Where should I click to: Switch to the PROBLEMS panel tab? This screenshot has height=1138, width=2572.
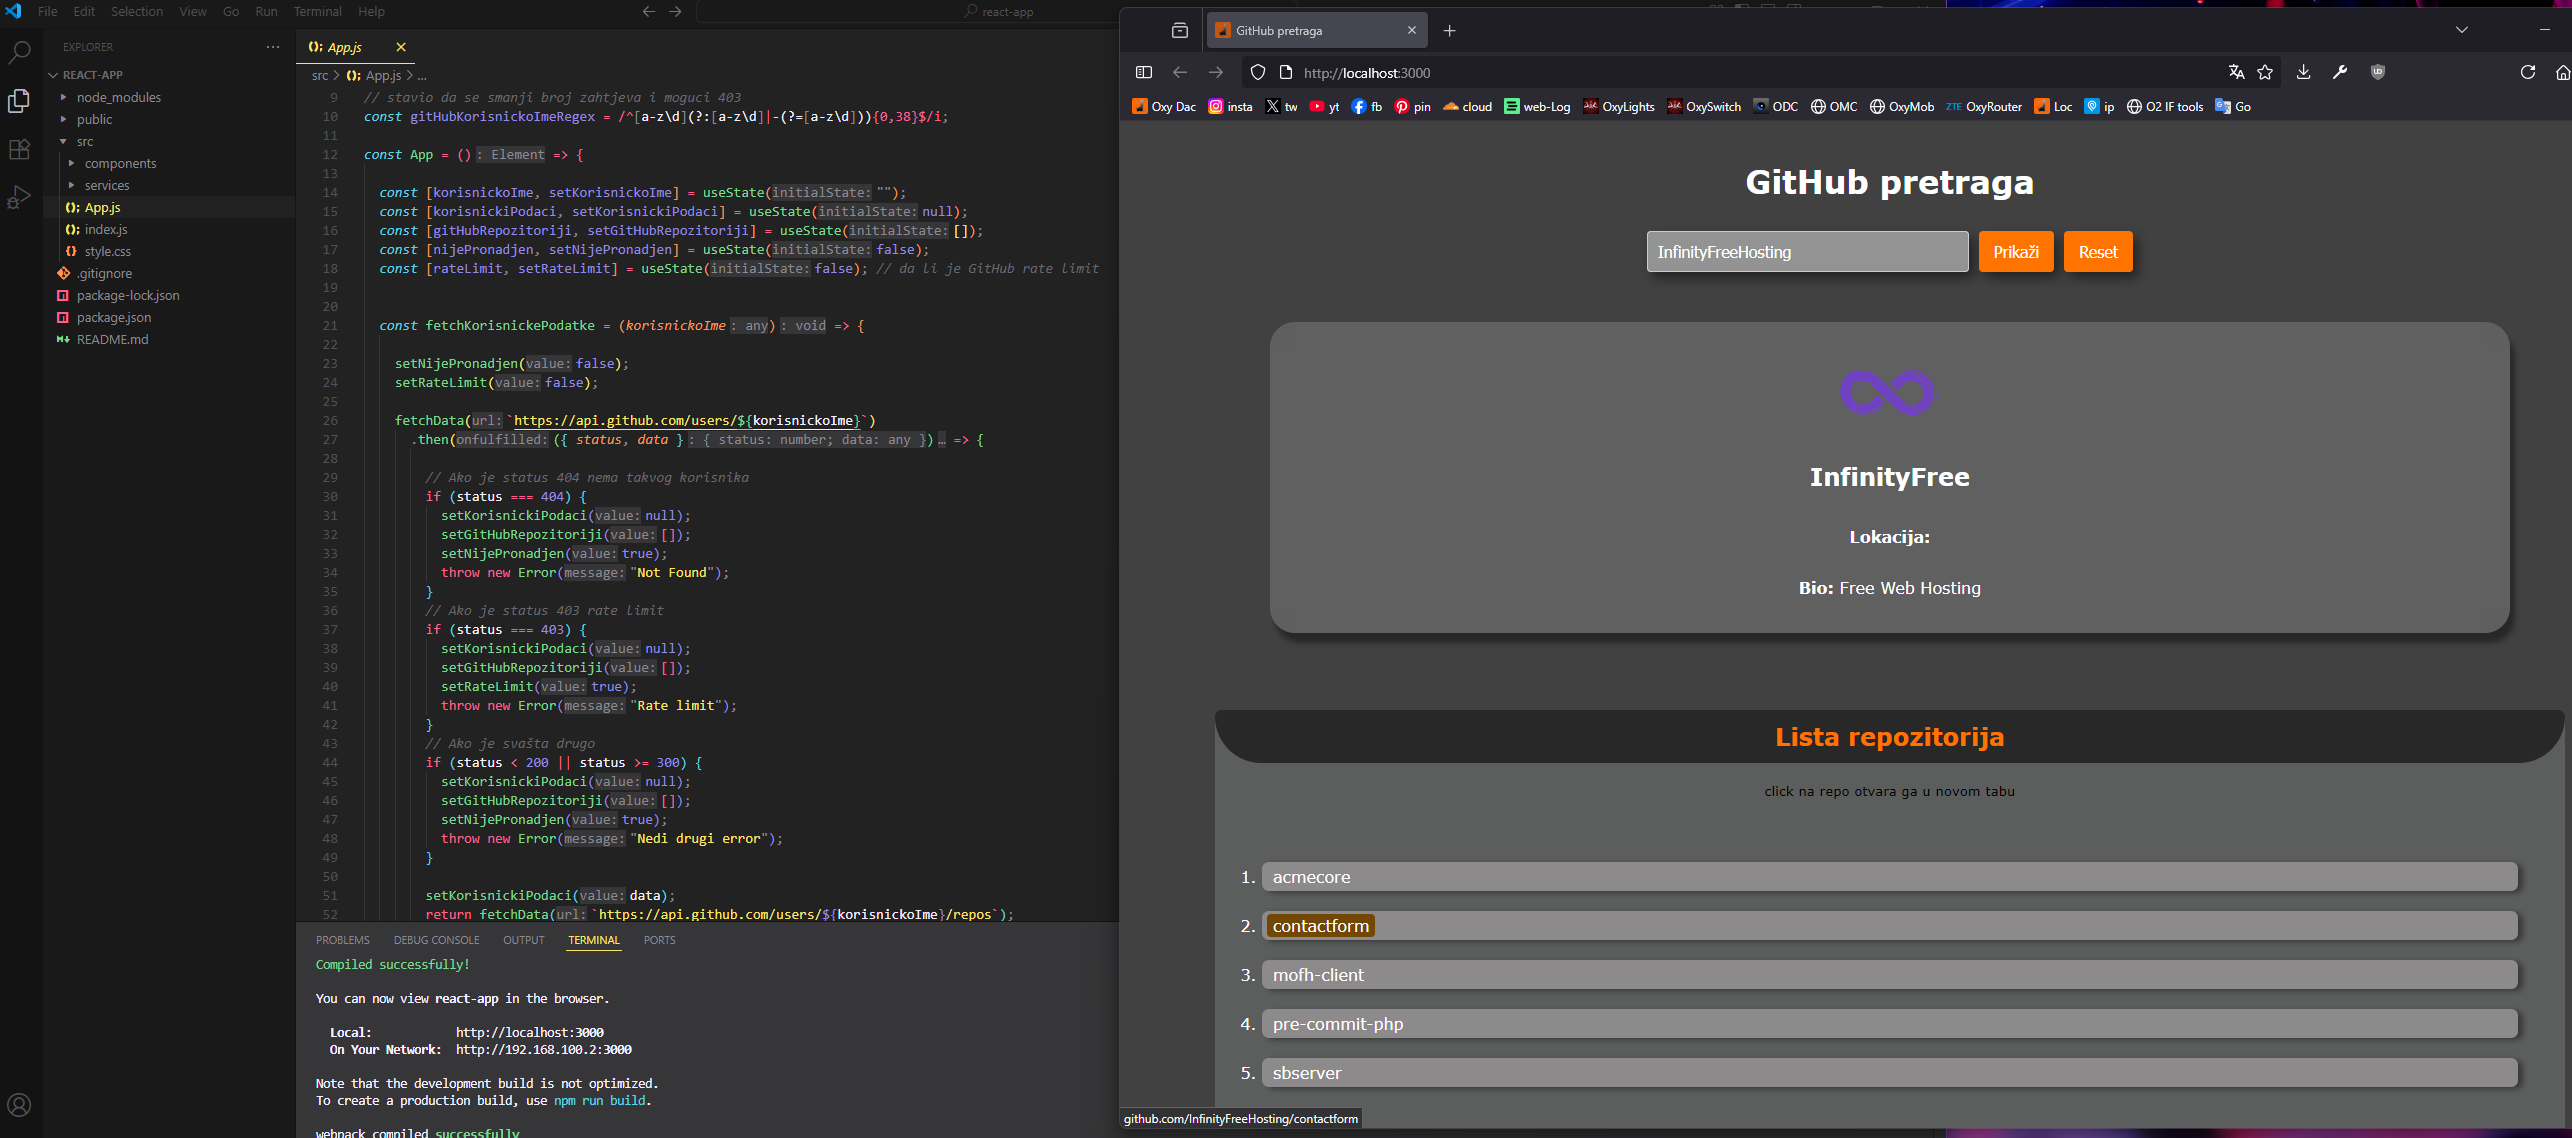point(342,940)
